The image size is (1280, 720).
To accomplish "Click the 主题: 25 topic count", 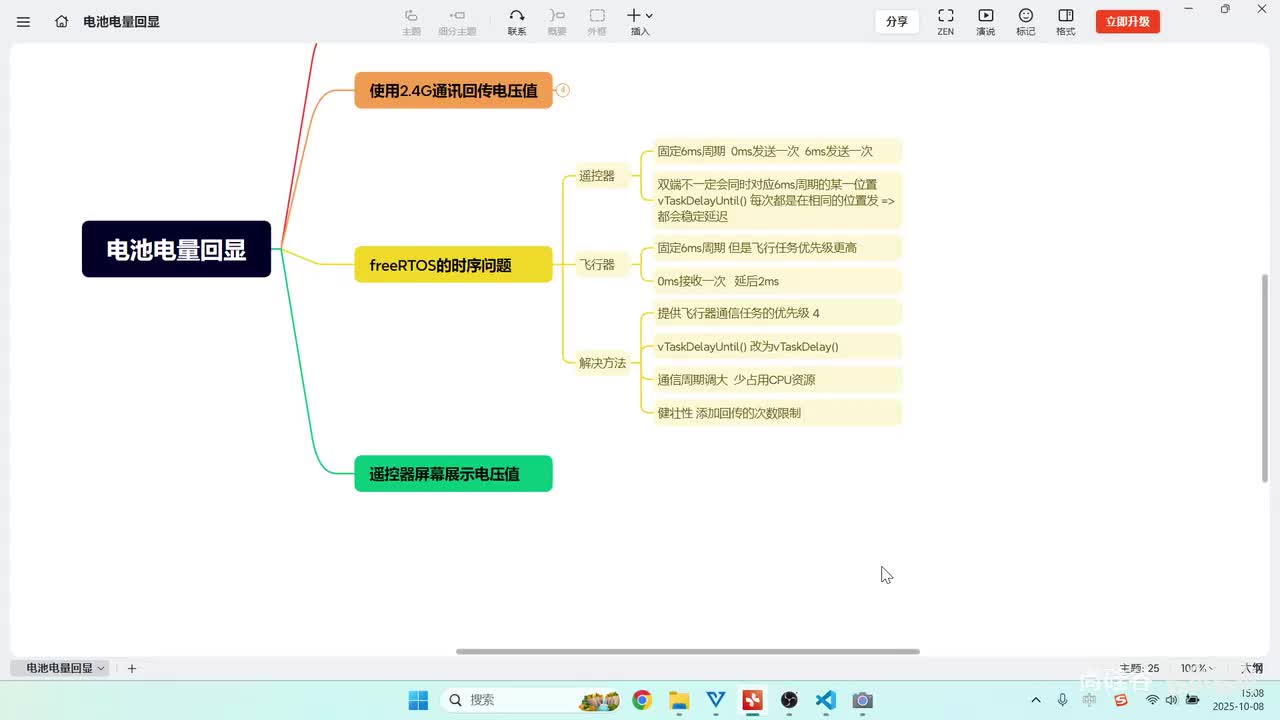I will (1140, 668).
